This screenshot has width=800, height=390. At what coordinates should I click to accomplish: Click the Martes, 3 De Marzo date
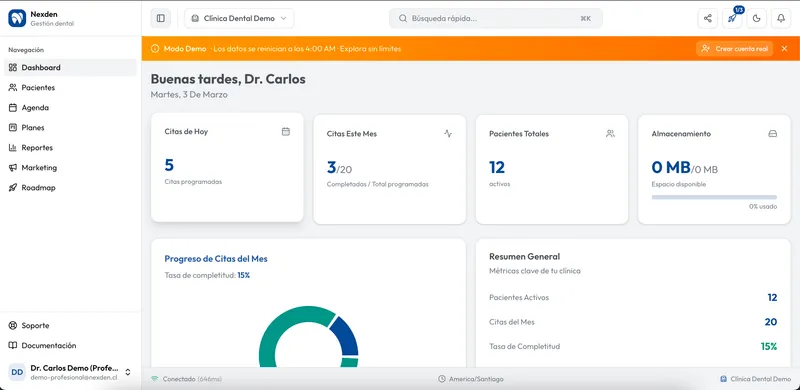pos(189,94)
